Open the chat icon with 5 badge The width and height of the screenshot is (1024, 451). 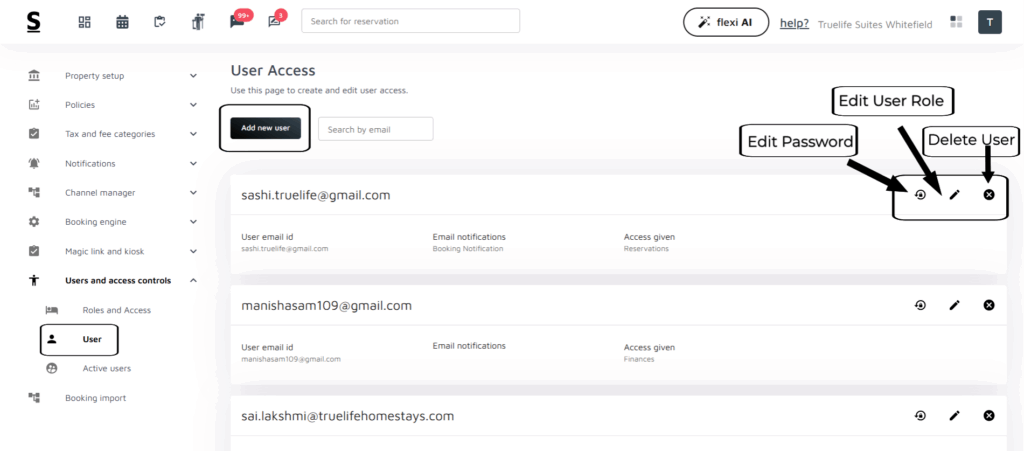(274, 22)
